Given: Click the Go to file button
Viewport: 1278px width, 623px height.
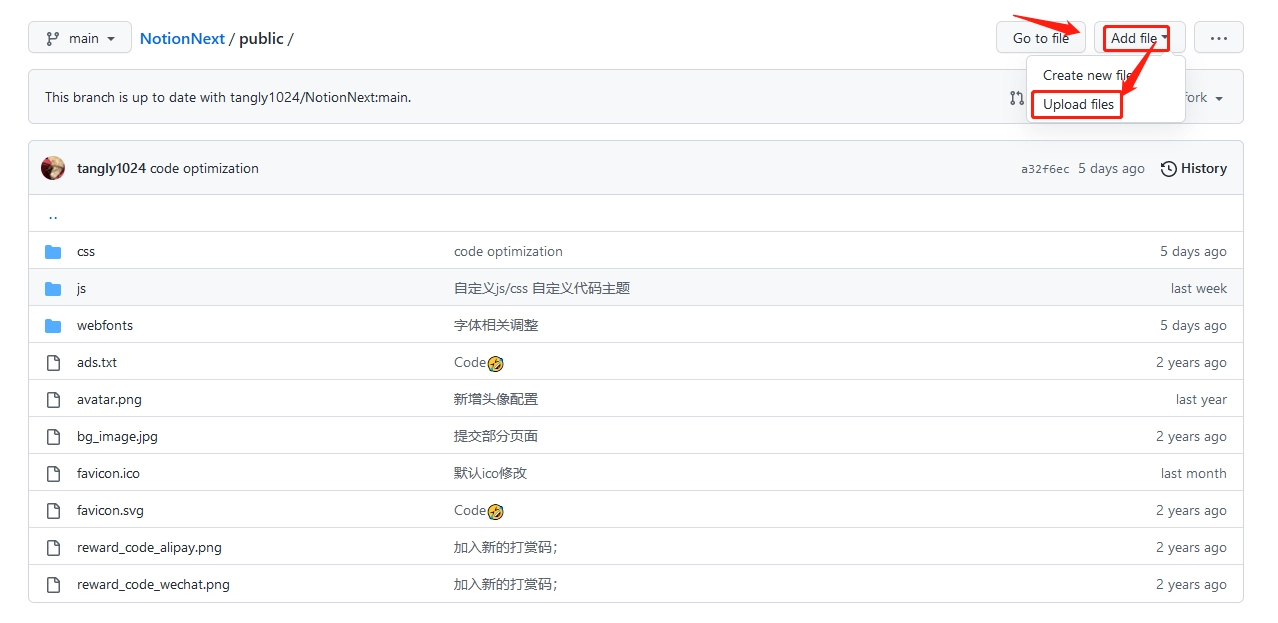Looking at the screenshot, I should tap(1040, 38).
